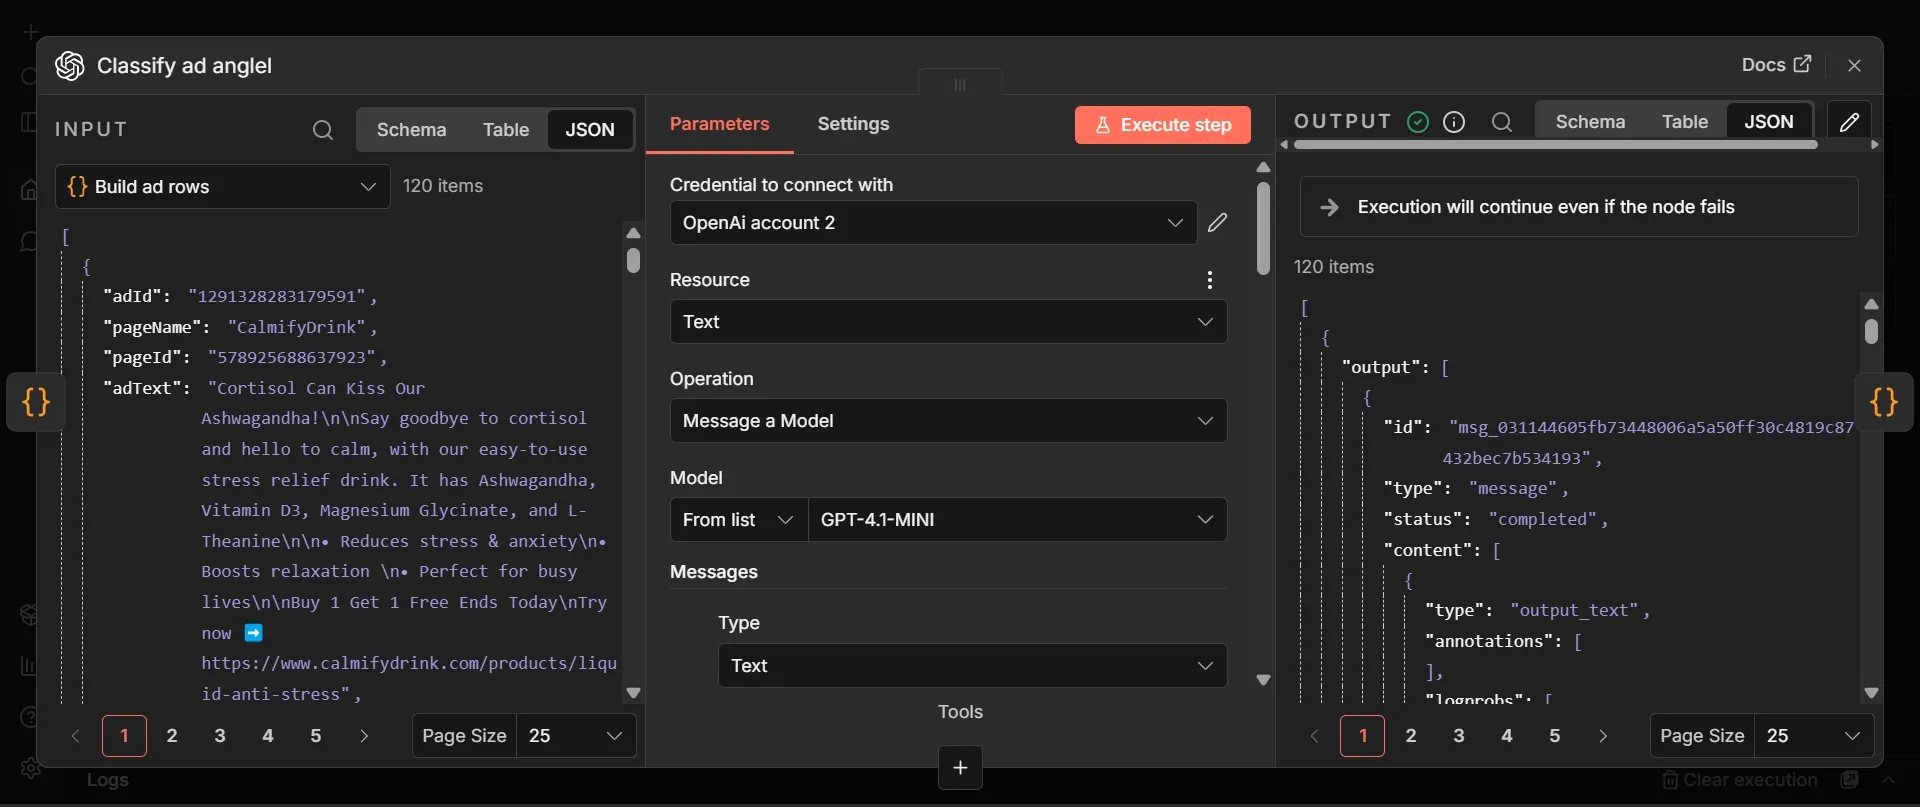
Task: Click the right curly-braces node handle
Action: [1884, 402]
